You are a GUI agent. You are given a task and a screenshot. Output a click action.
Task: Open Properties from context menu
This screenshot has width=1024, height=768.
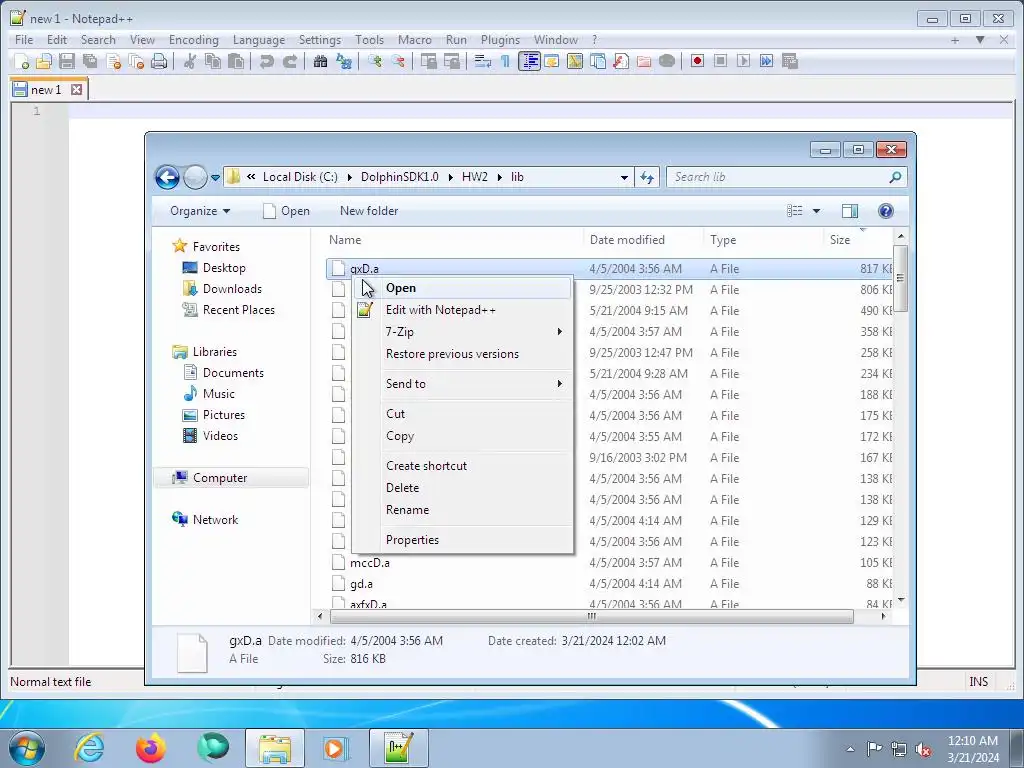[462, 540]
